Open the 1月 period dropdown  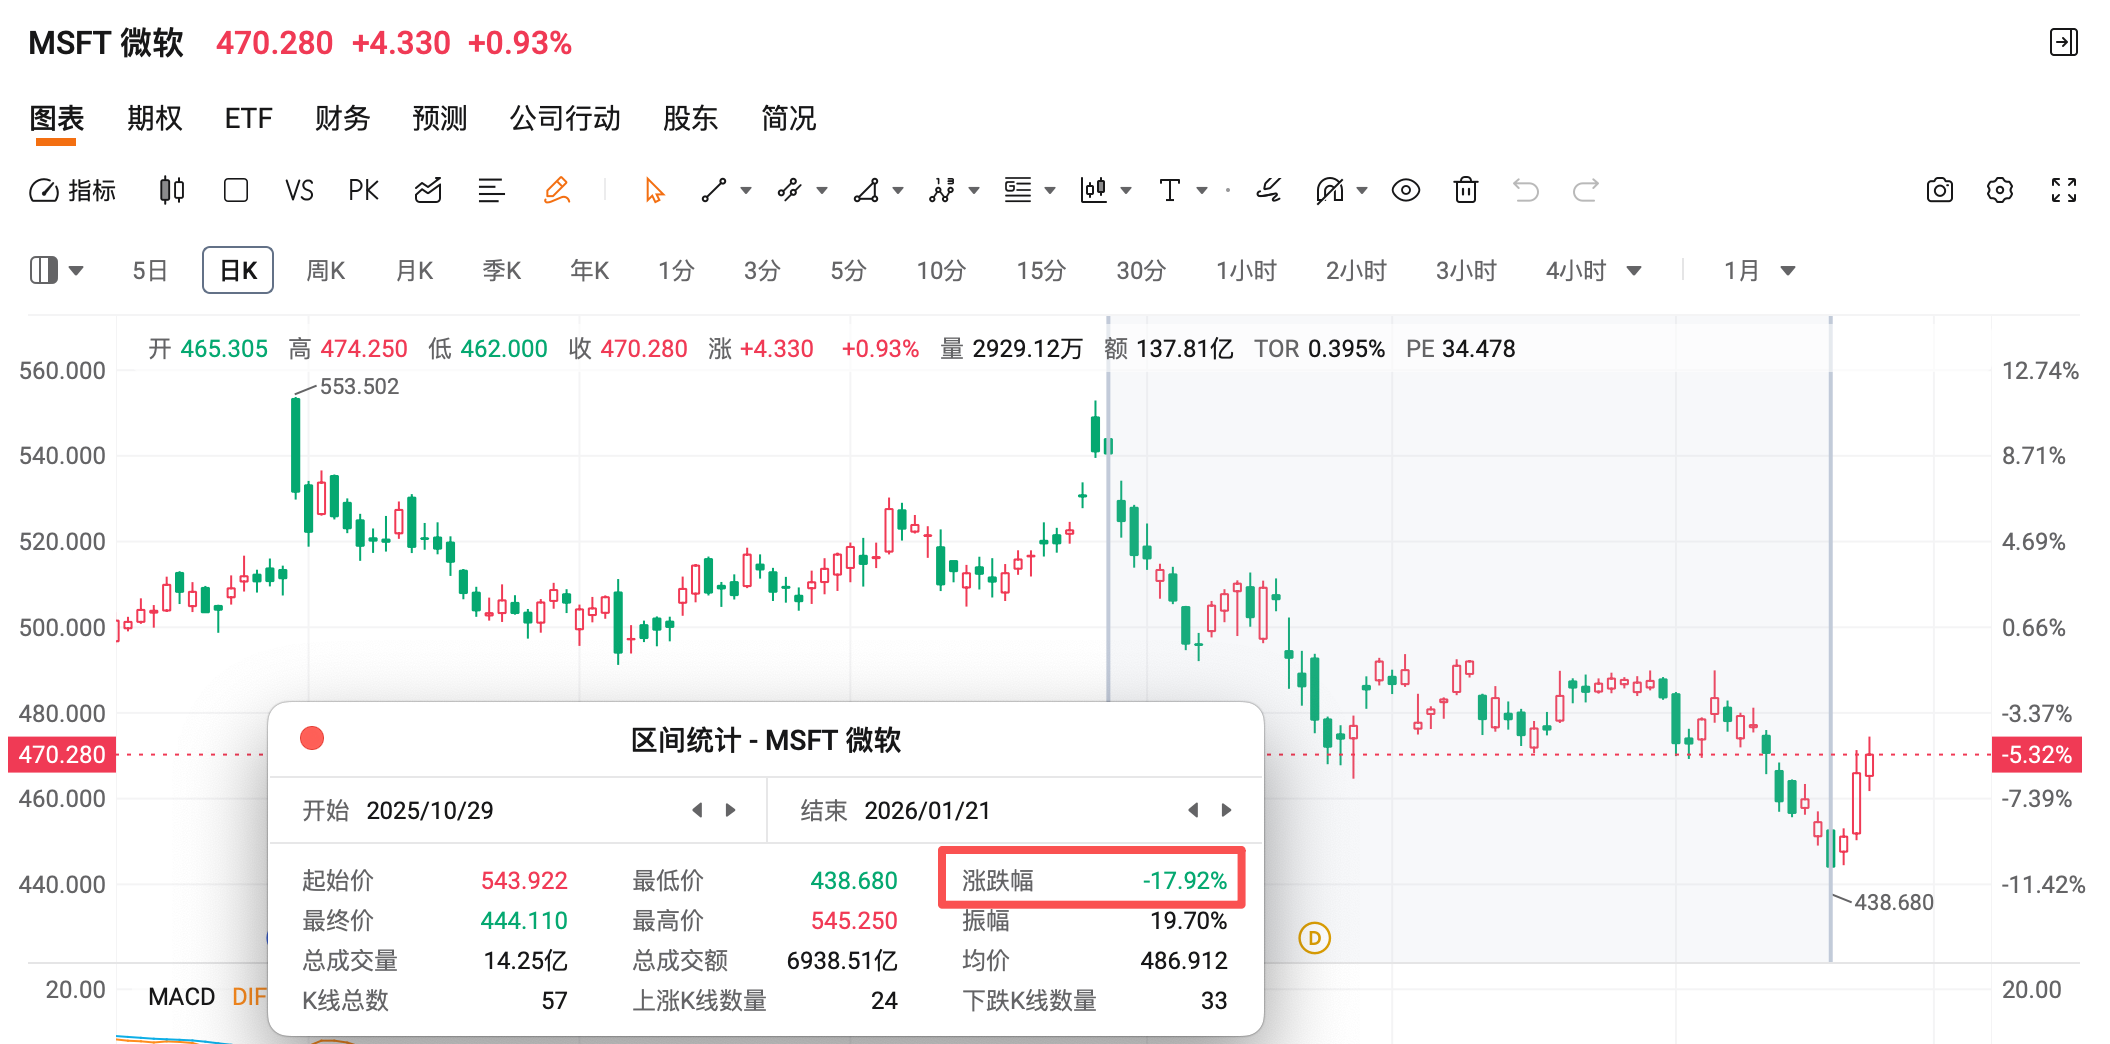[1760, 270]
